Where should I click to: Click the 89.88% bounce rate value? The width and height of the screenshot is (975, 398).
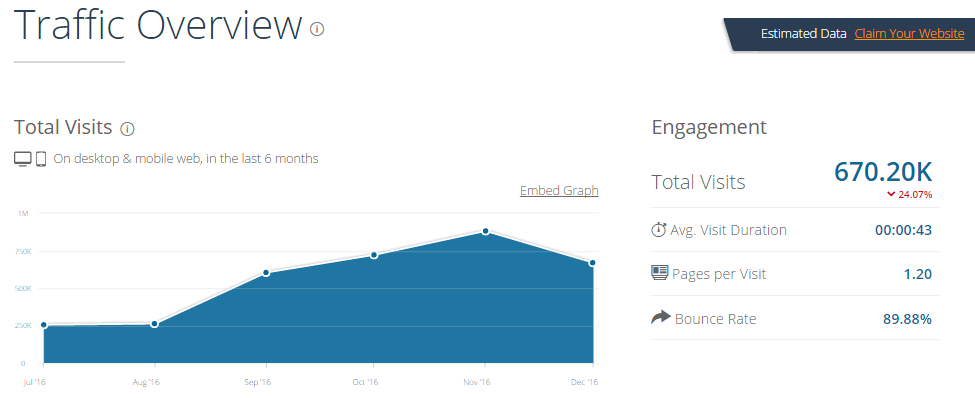pyautogui.click(x=907, y=320)
